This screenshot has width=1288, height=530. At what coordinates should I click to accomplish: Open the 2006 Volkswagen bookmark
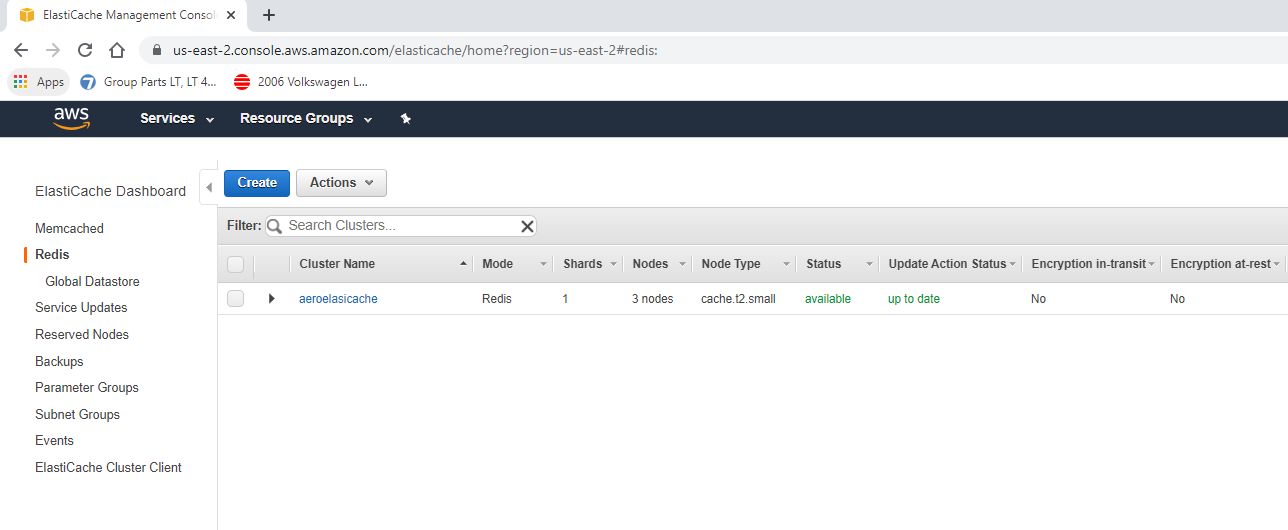coord(301,82)
